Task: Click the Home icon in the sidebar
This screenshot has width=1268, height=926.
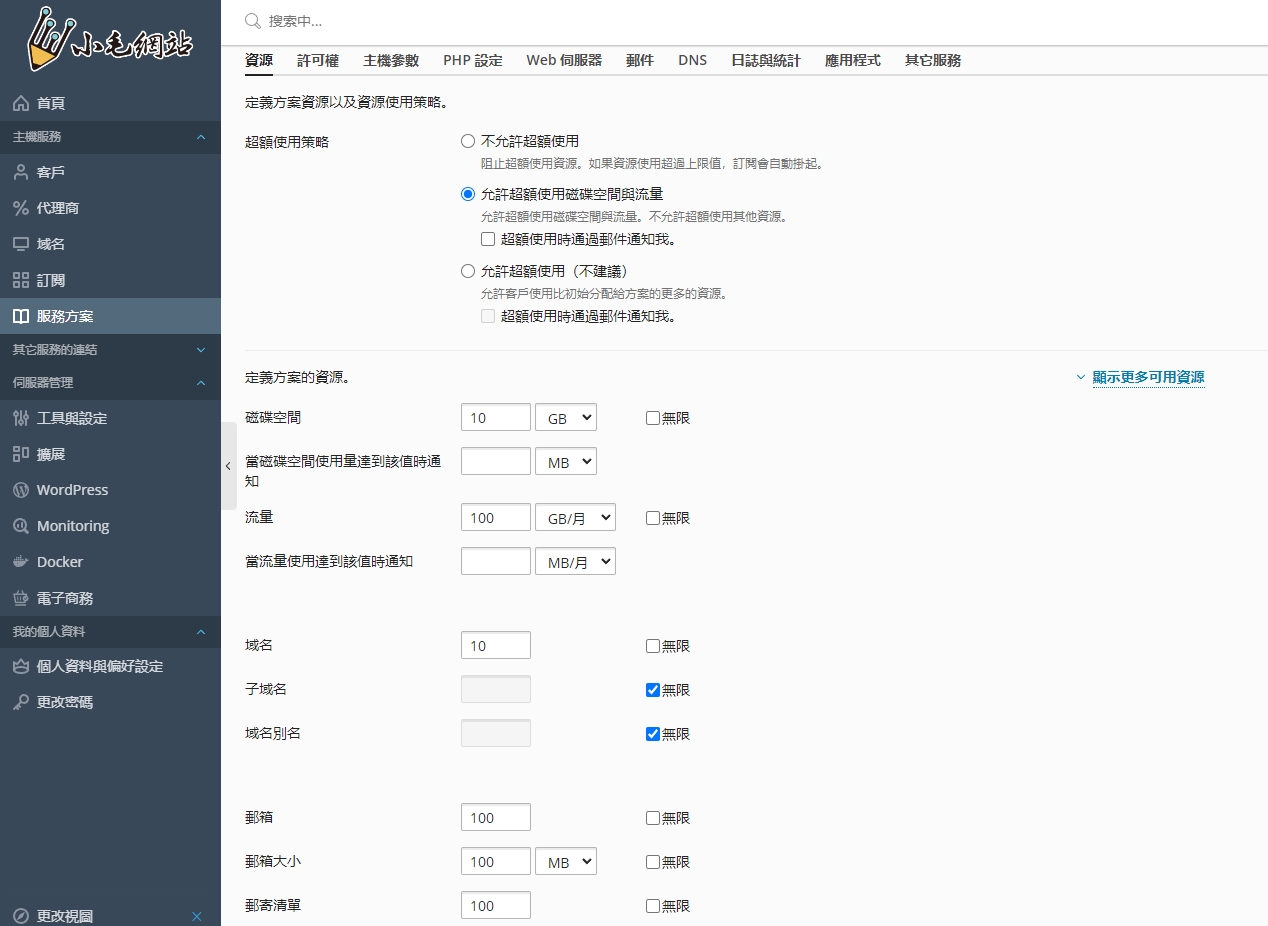Action: point(21,104)
